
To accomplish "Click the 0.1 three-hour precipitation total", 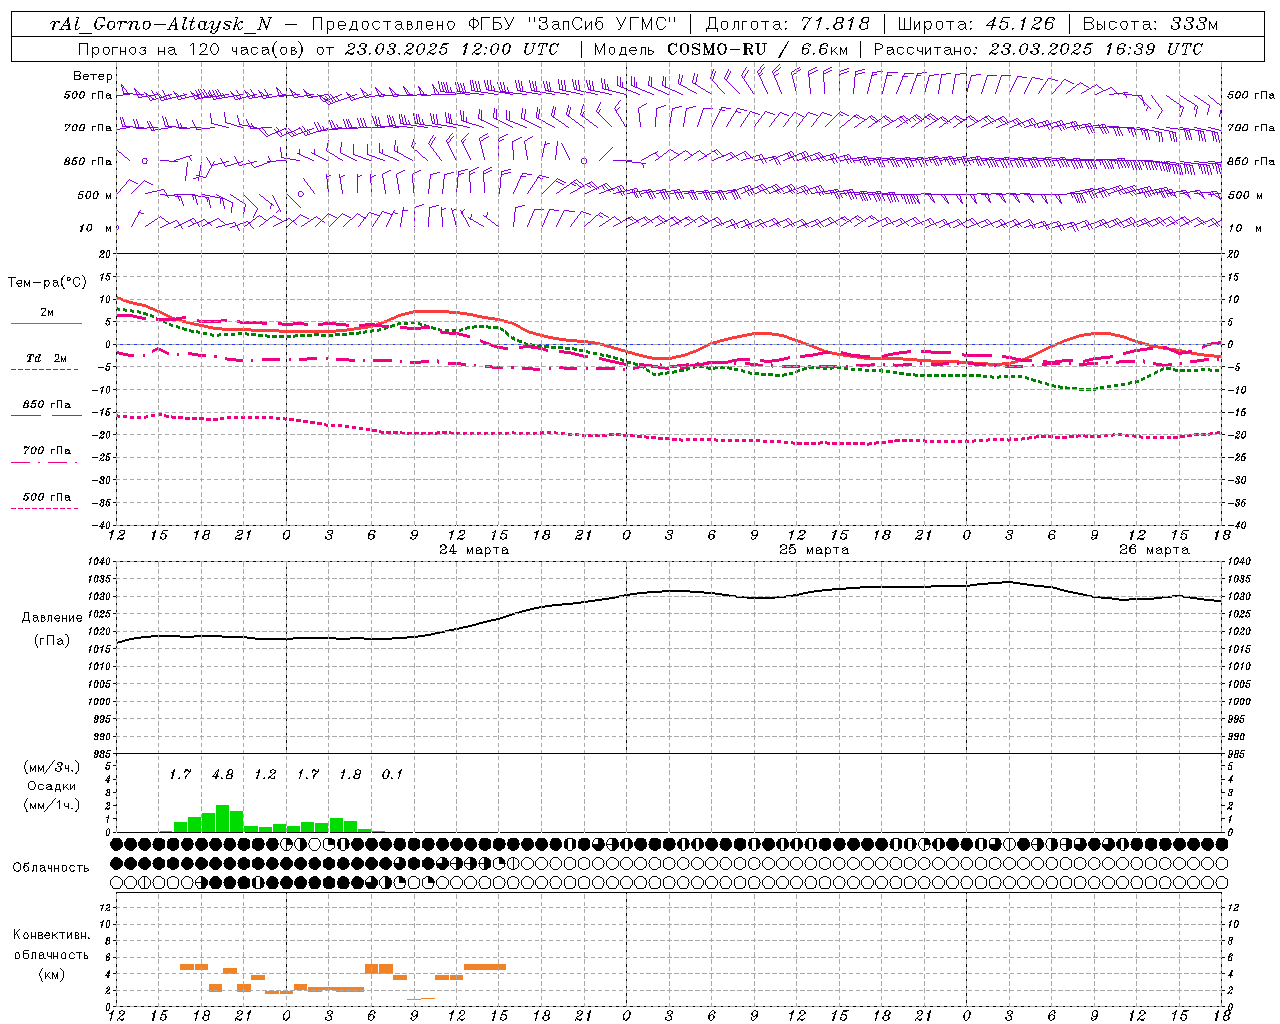I will pyautogui.click(x=392, y=775).
